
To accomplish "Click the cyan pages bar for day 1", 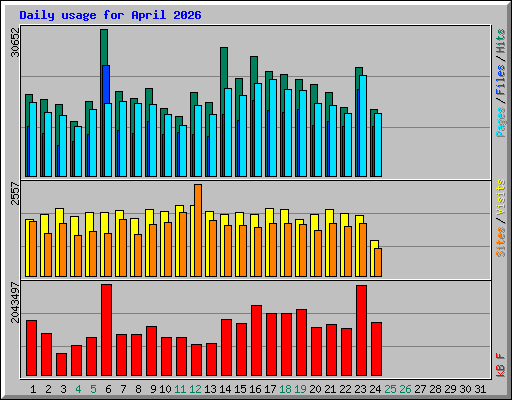I will [x=33, y=139].
